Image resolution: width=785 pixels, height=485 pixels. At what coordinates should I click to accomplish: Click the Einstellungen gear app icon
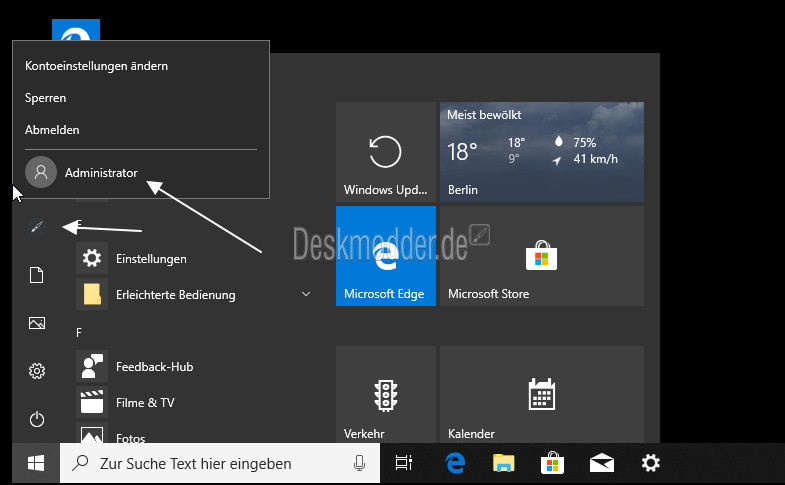(92, 258)
